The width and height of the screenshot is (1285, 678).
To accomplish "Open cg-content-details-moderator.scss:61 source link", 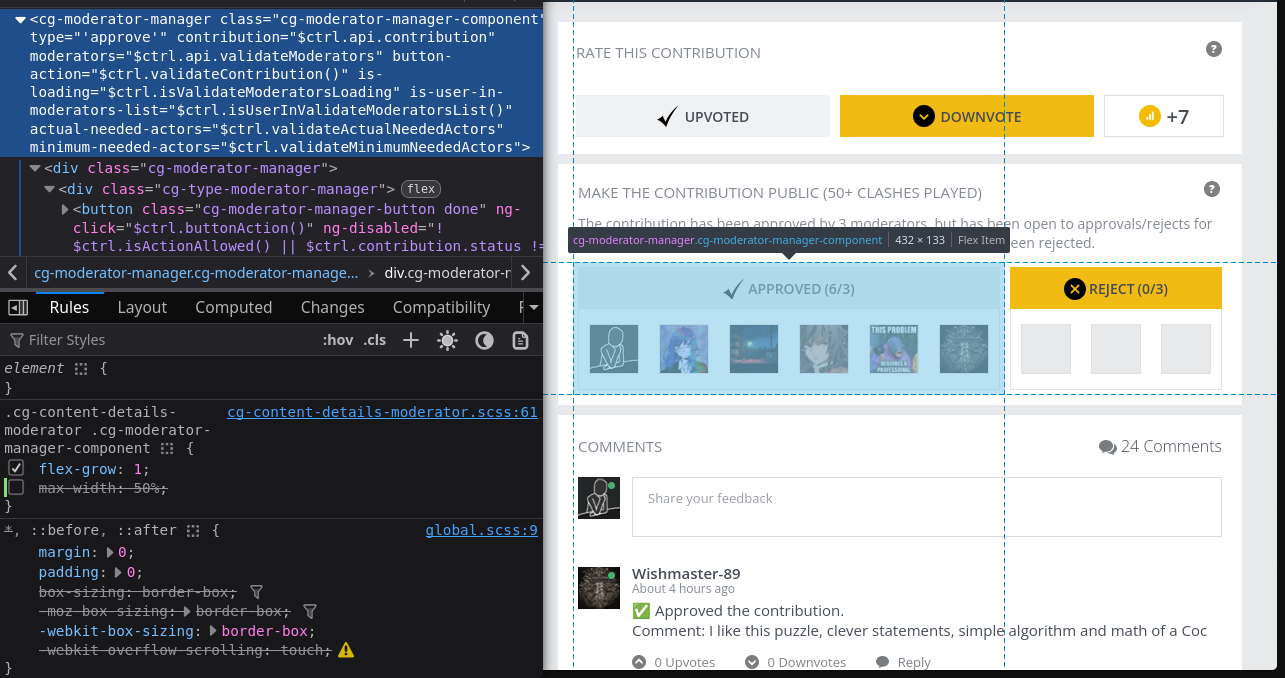I will (x=382, y=411).
